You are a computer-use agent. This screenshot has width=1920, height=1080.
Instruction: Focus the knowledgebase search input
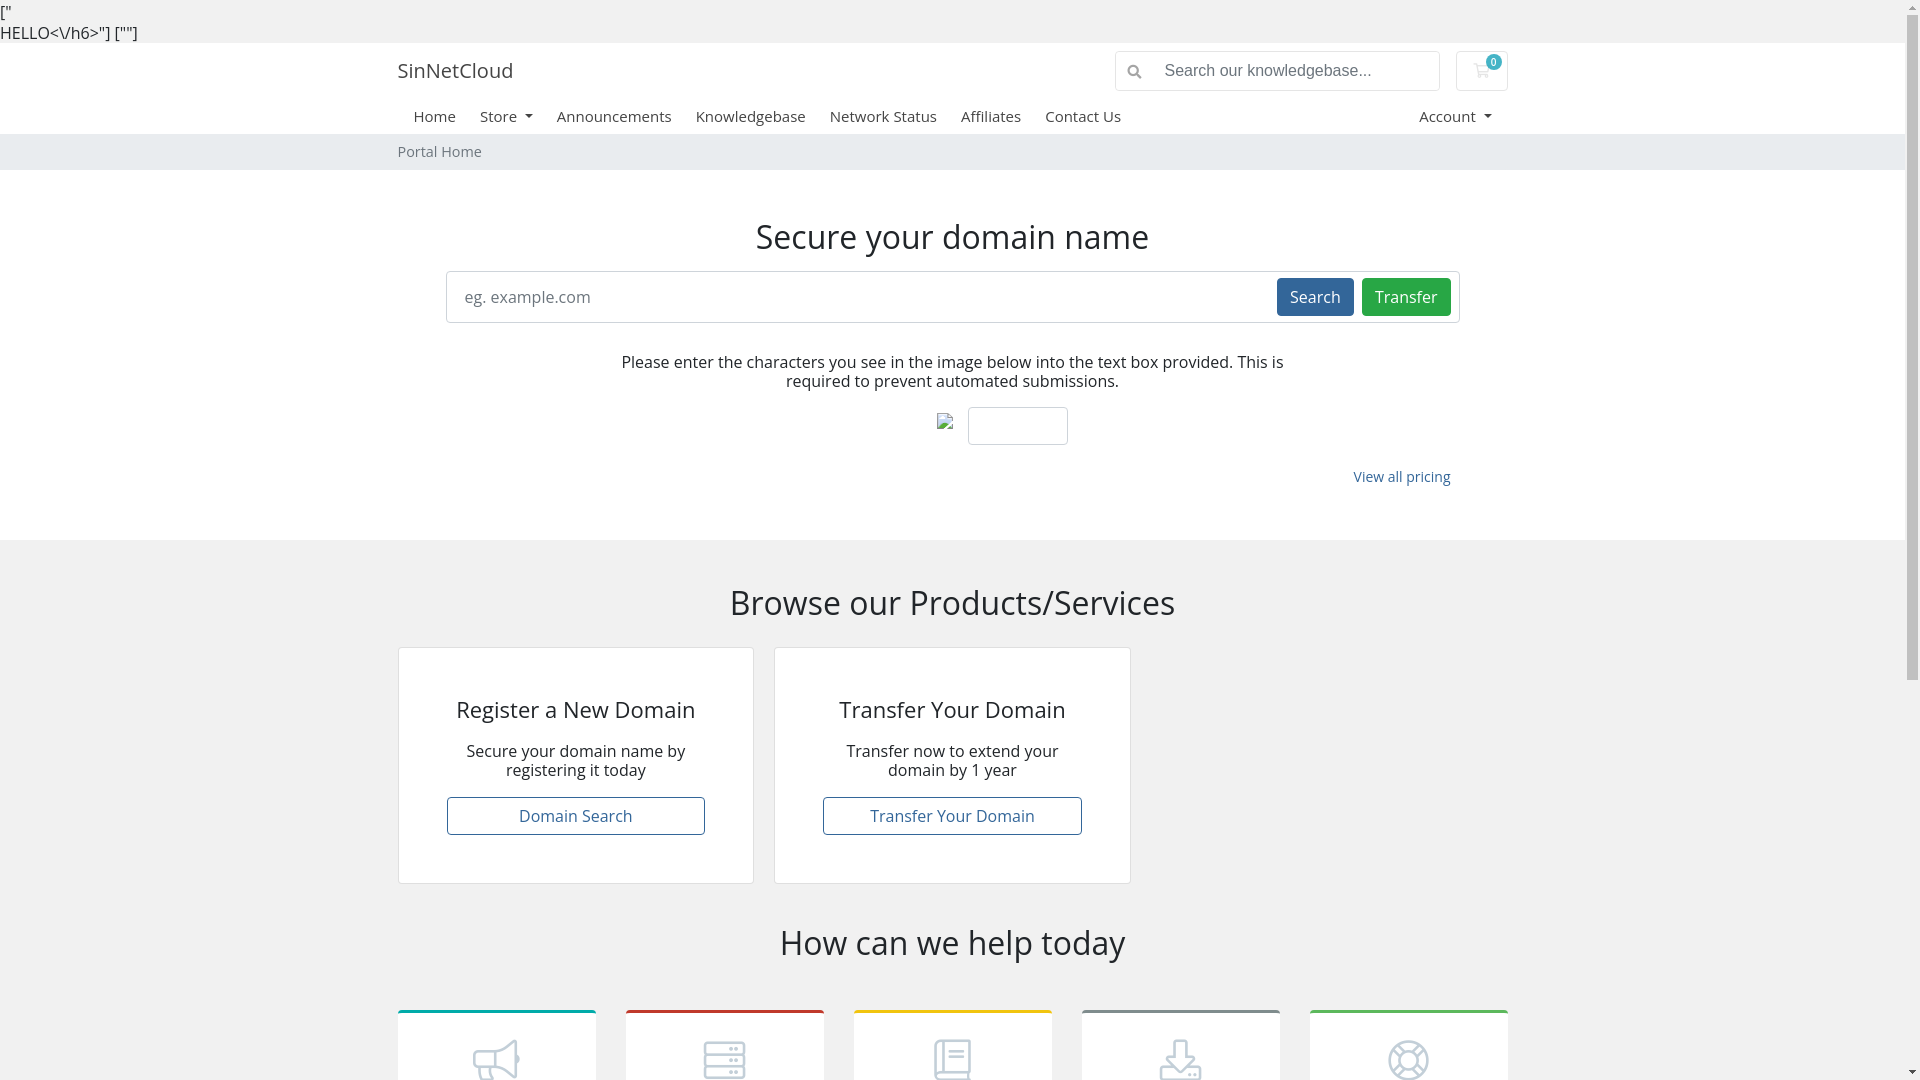pos(1297,71)
